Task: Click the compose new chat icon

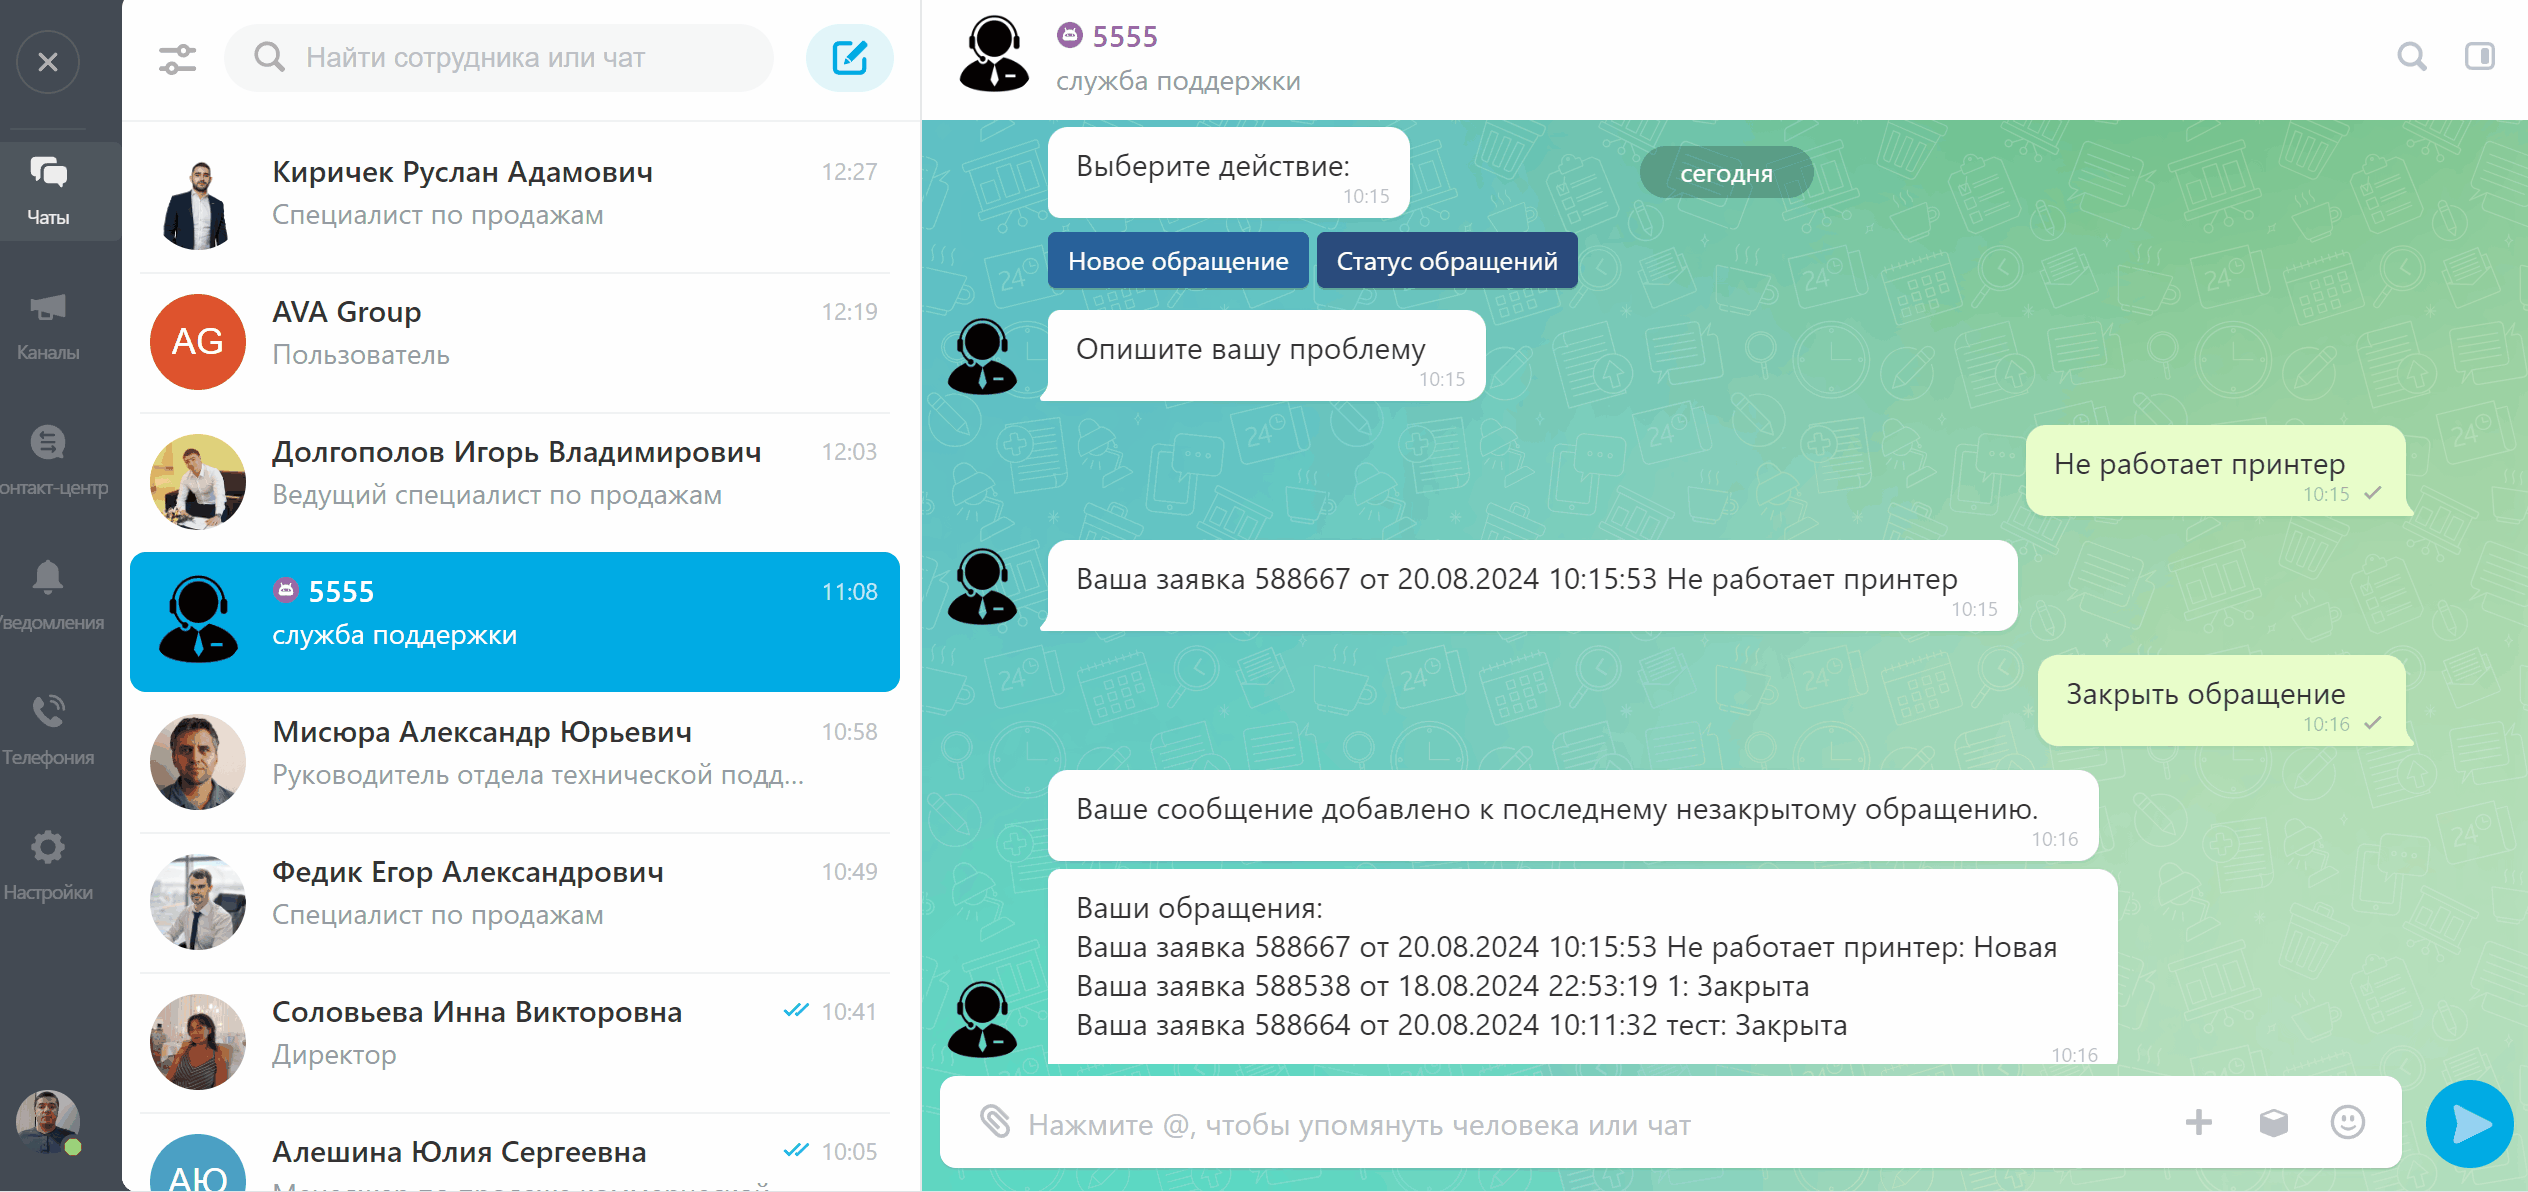Action: click(849, 58)
